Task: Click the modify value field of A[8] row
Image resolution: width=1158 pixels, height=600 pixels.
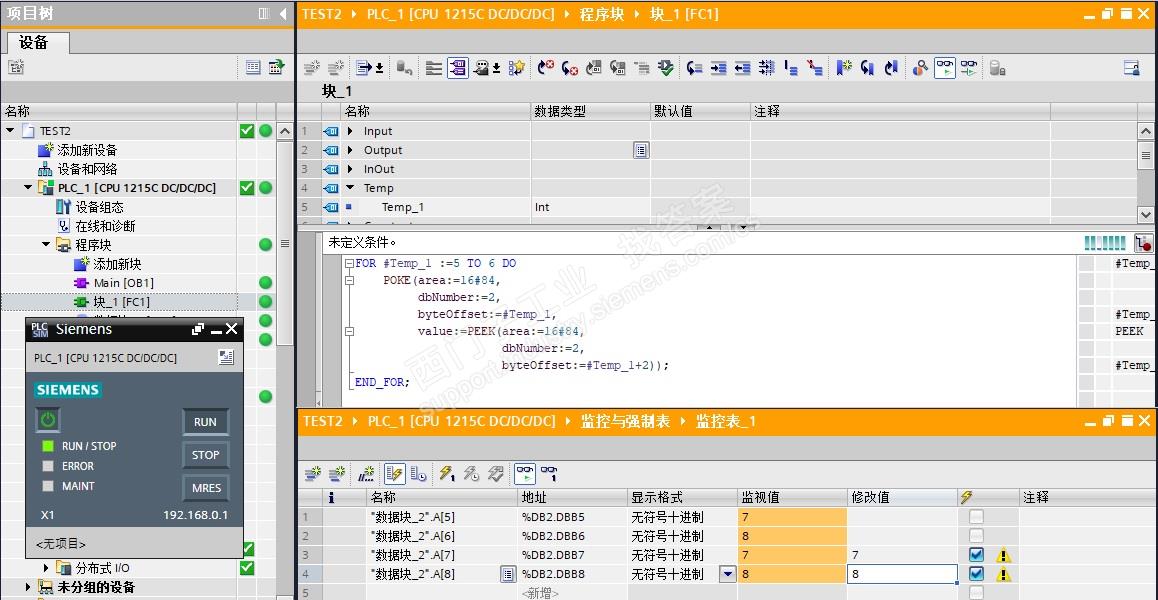Action: [902, 574]
